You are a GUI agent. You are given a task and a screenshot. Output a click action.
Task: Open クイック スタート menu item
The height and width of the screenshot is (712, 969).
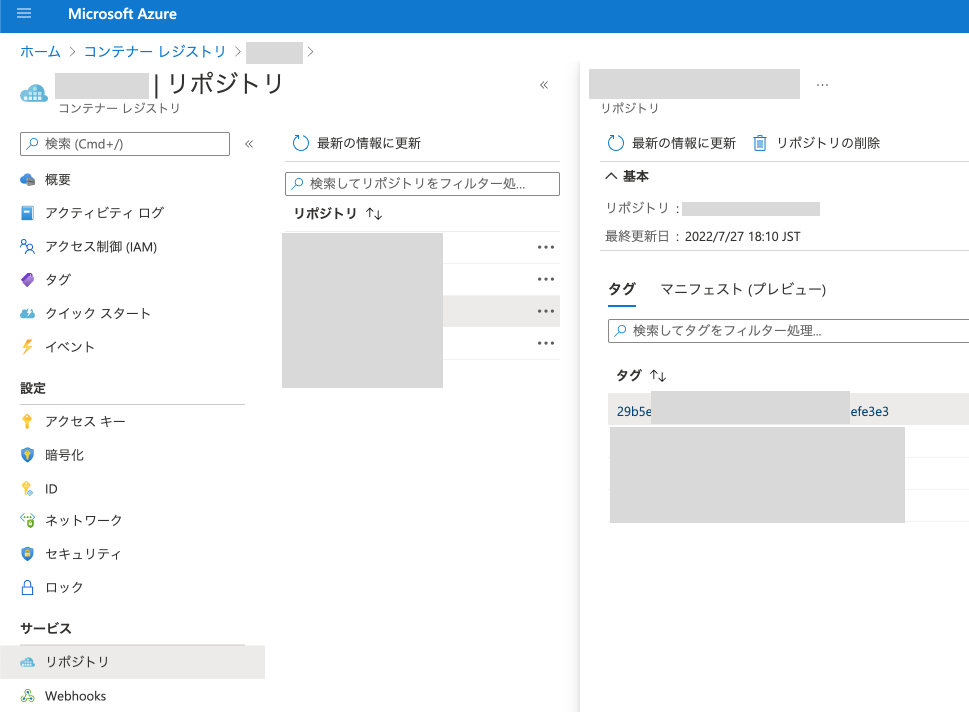[x=98, y=313]
